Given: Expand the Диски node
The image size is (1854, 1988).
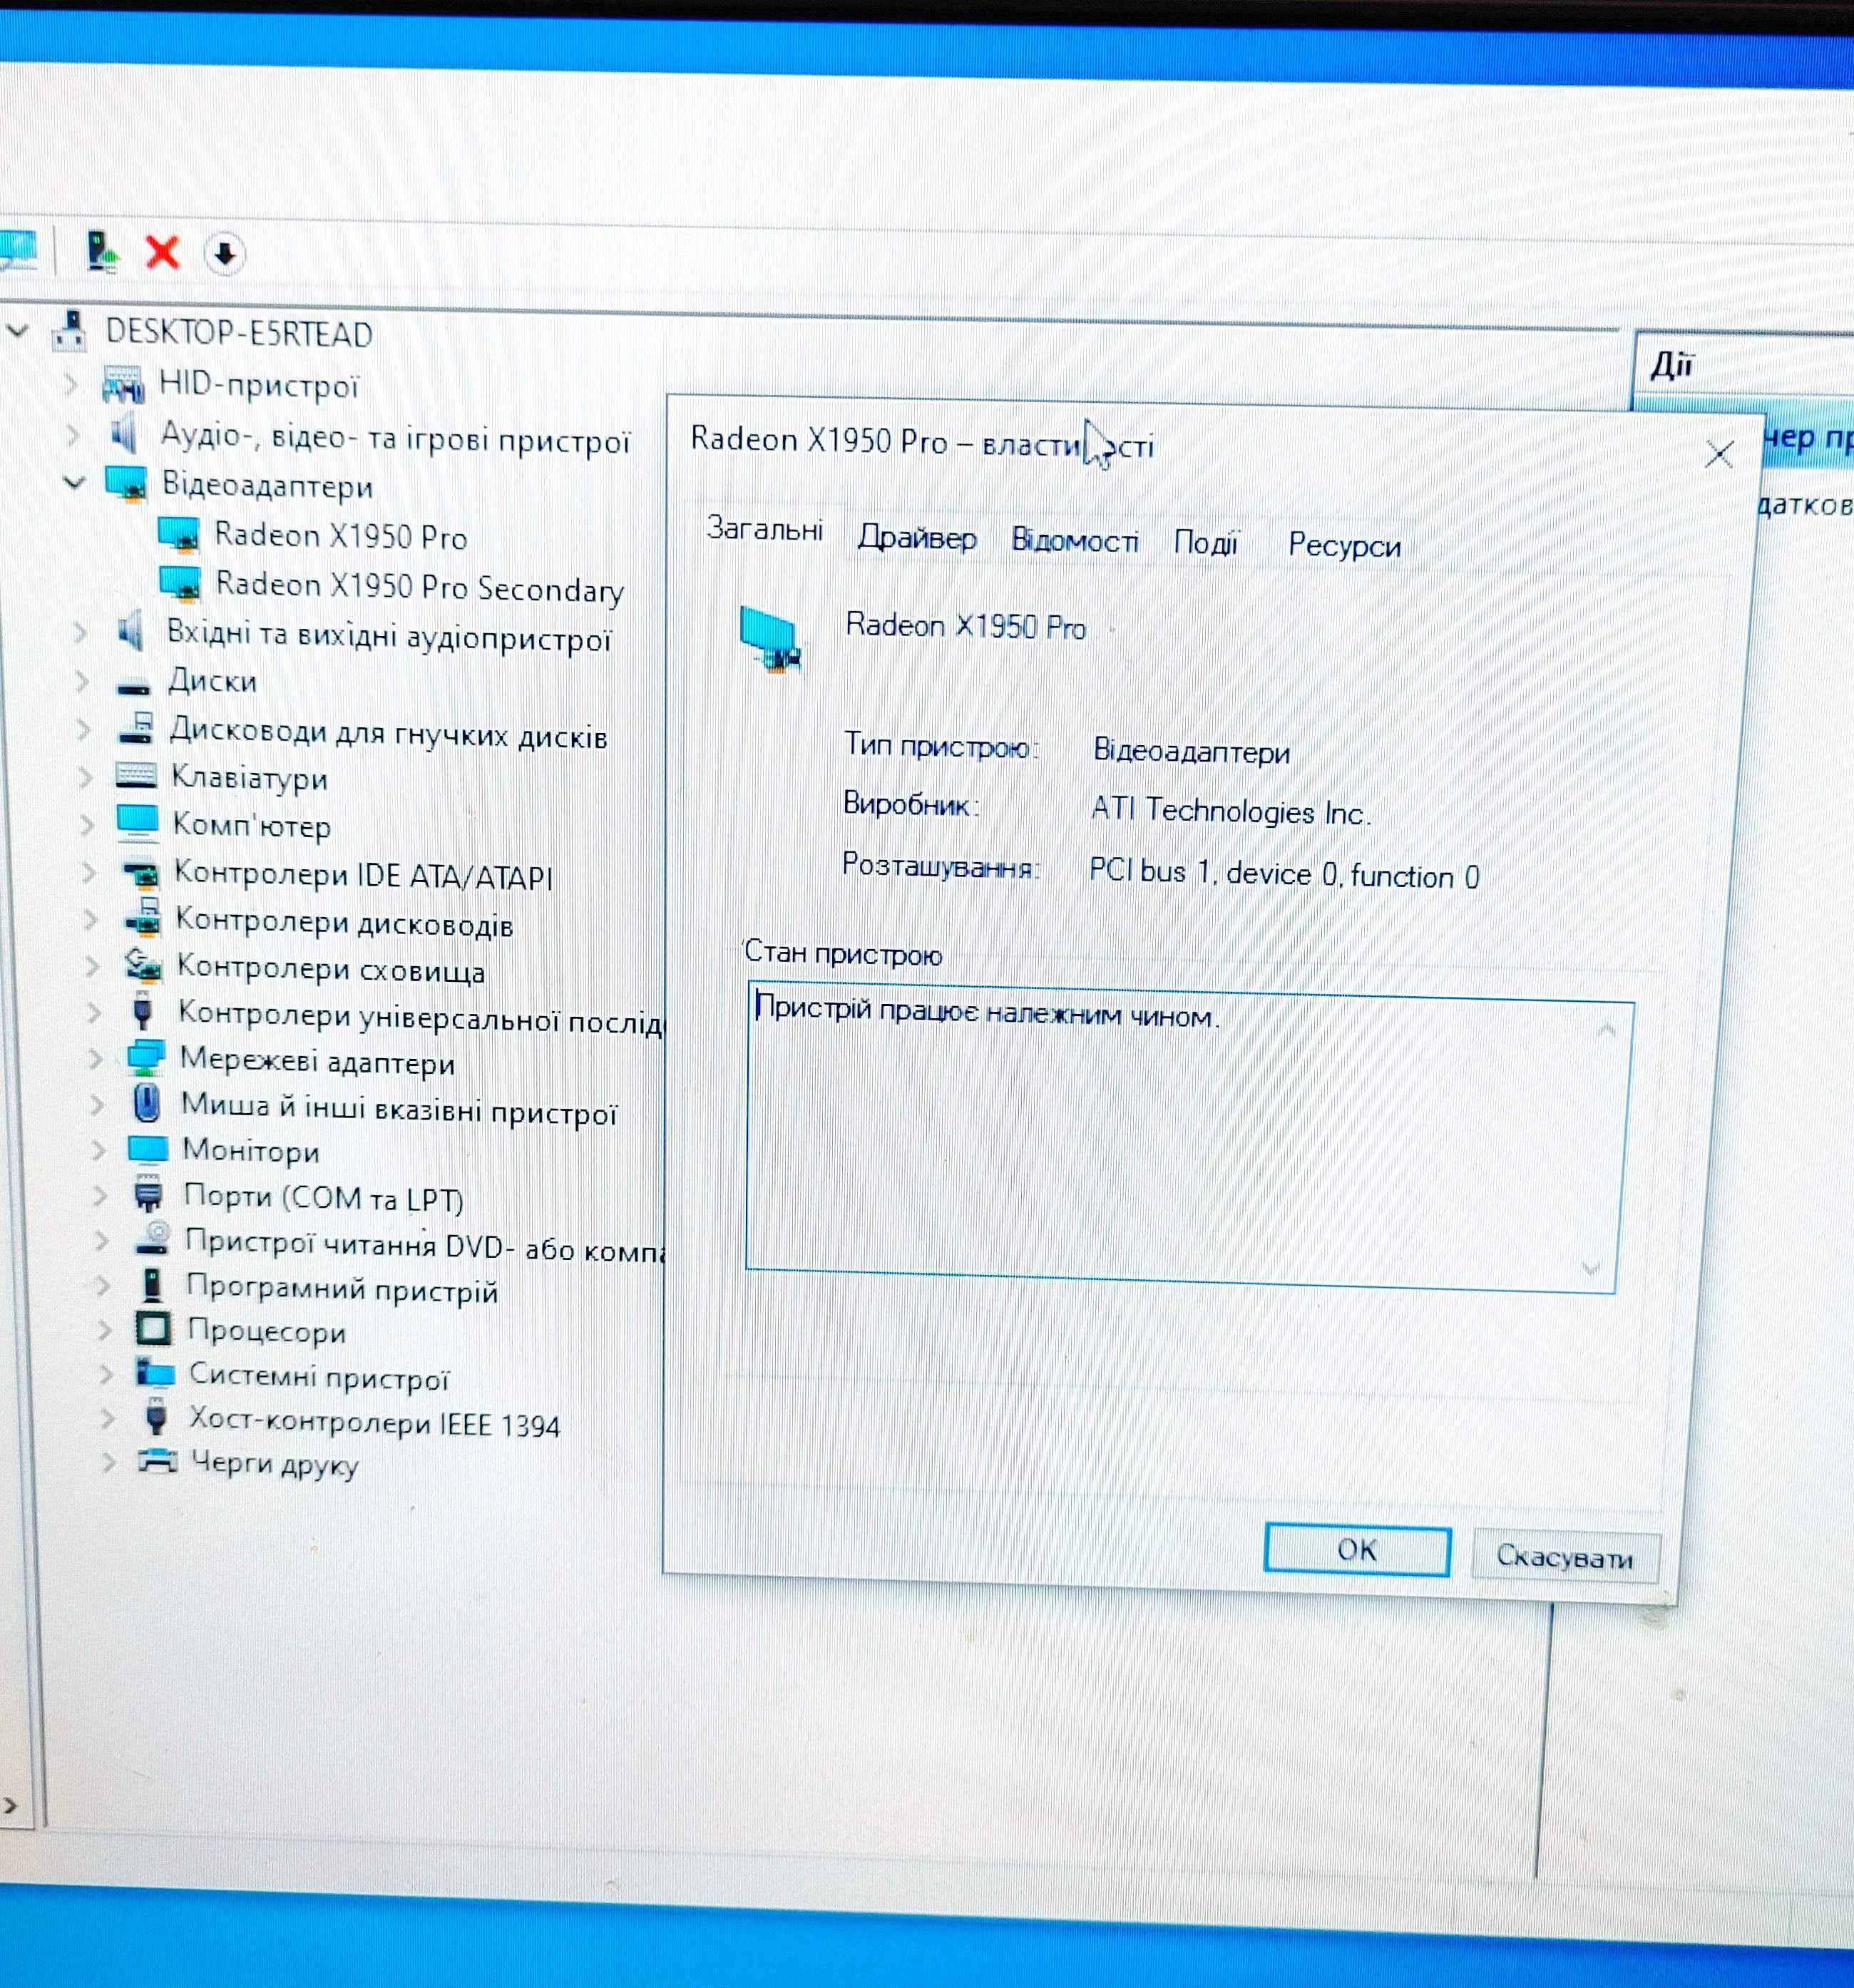Looking at the screenshot, I should (x=82, y=681).
